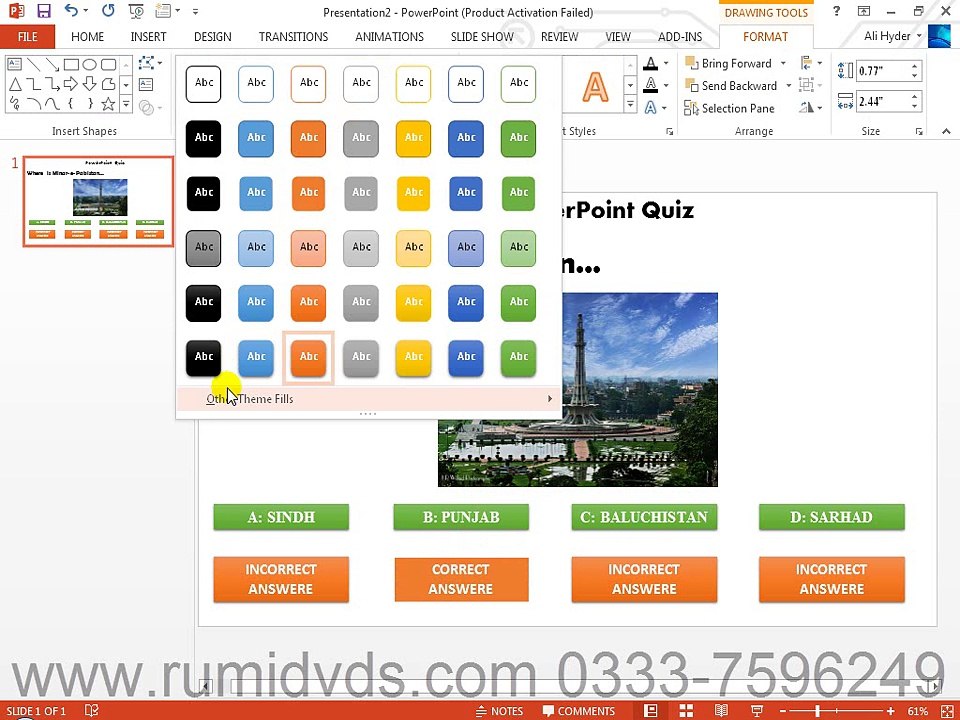Open the SLIDE SHOW tab
Viewport: 960px width, 720px height.
tap(482, 37)
